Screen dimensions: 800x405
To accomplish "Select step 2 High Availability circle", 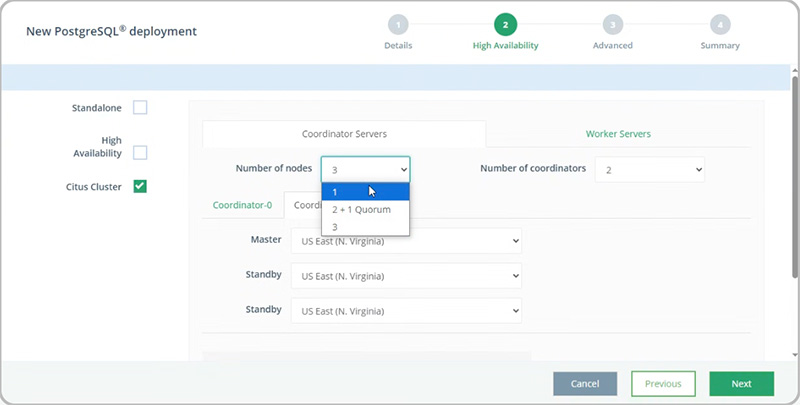I will point(505,25).
